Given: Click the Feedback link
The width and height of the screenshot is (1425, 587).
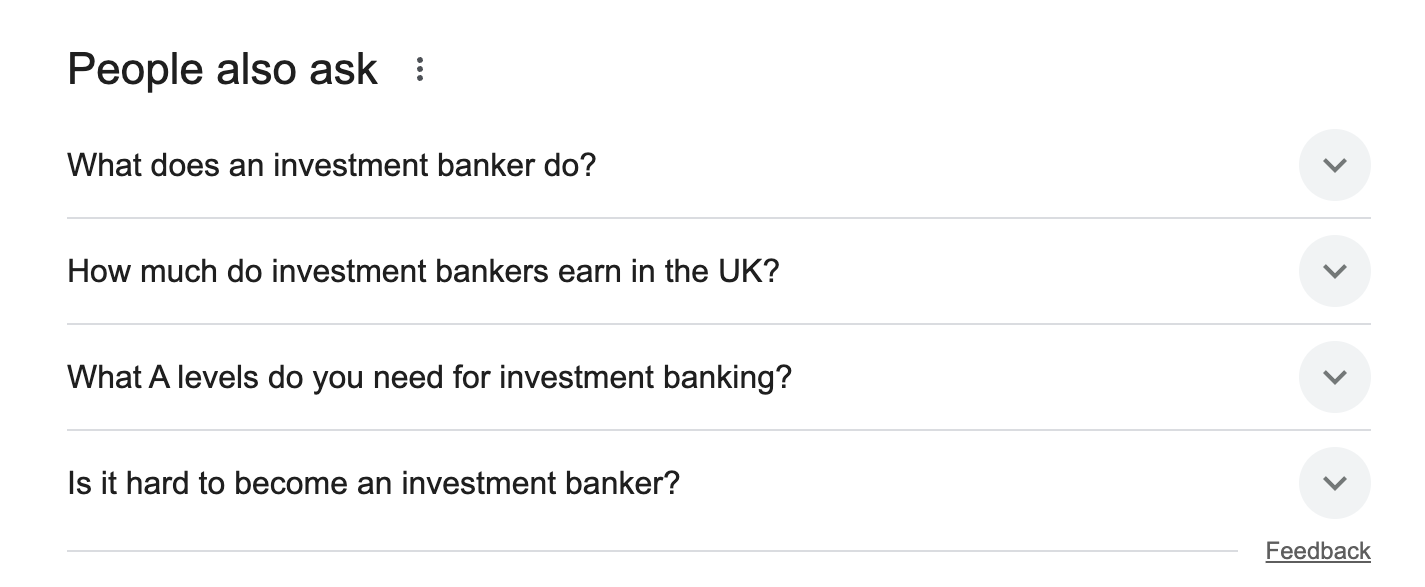Looking at the screenshot, I should (x=1317, y=551).
